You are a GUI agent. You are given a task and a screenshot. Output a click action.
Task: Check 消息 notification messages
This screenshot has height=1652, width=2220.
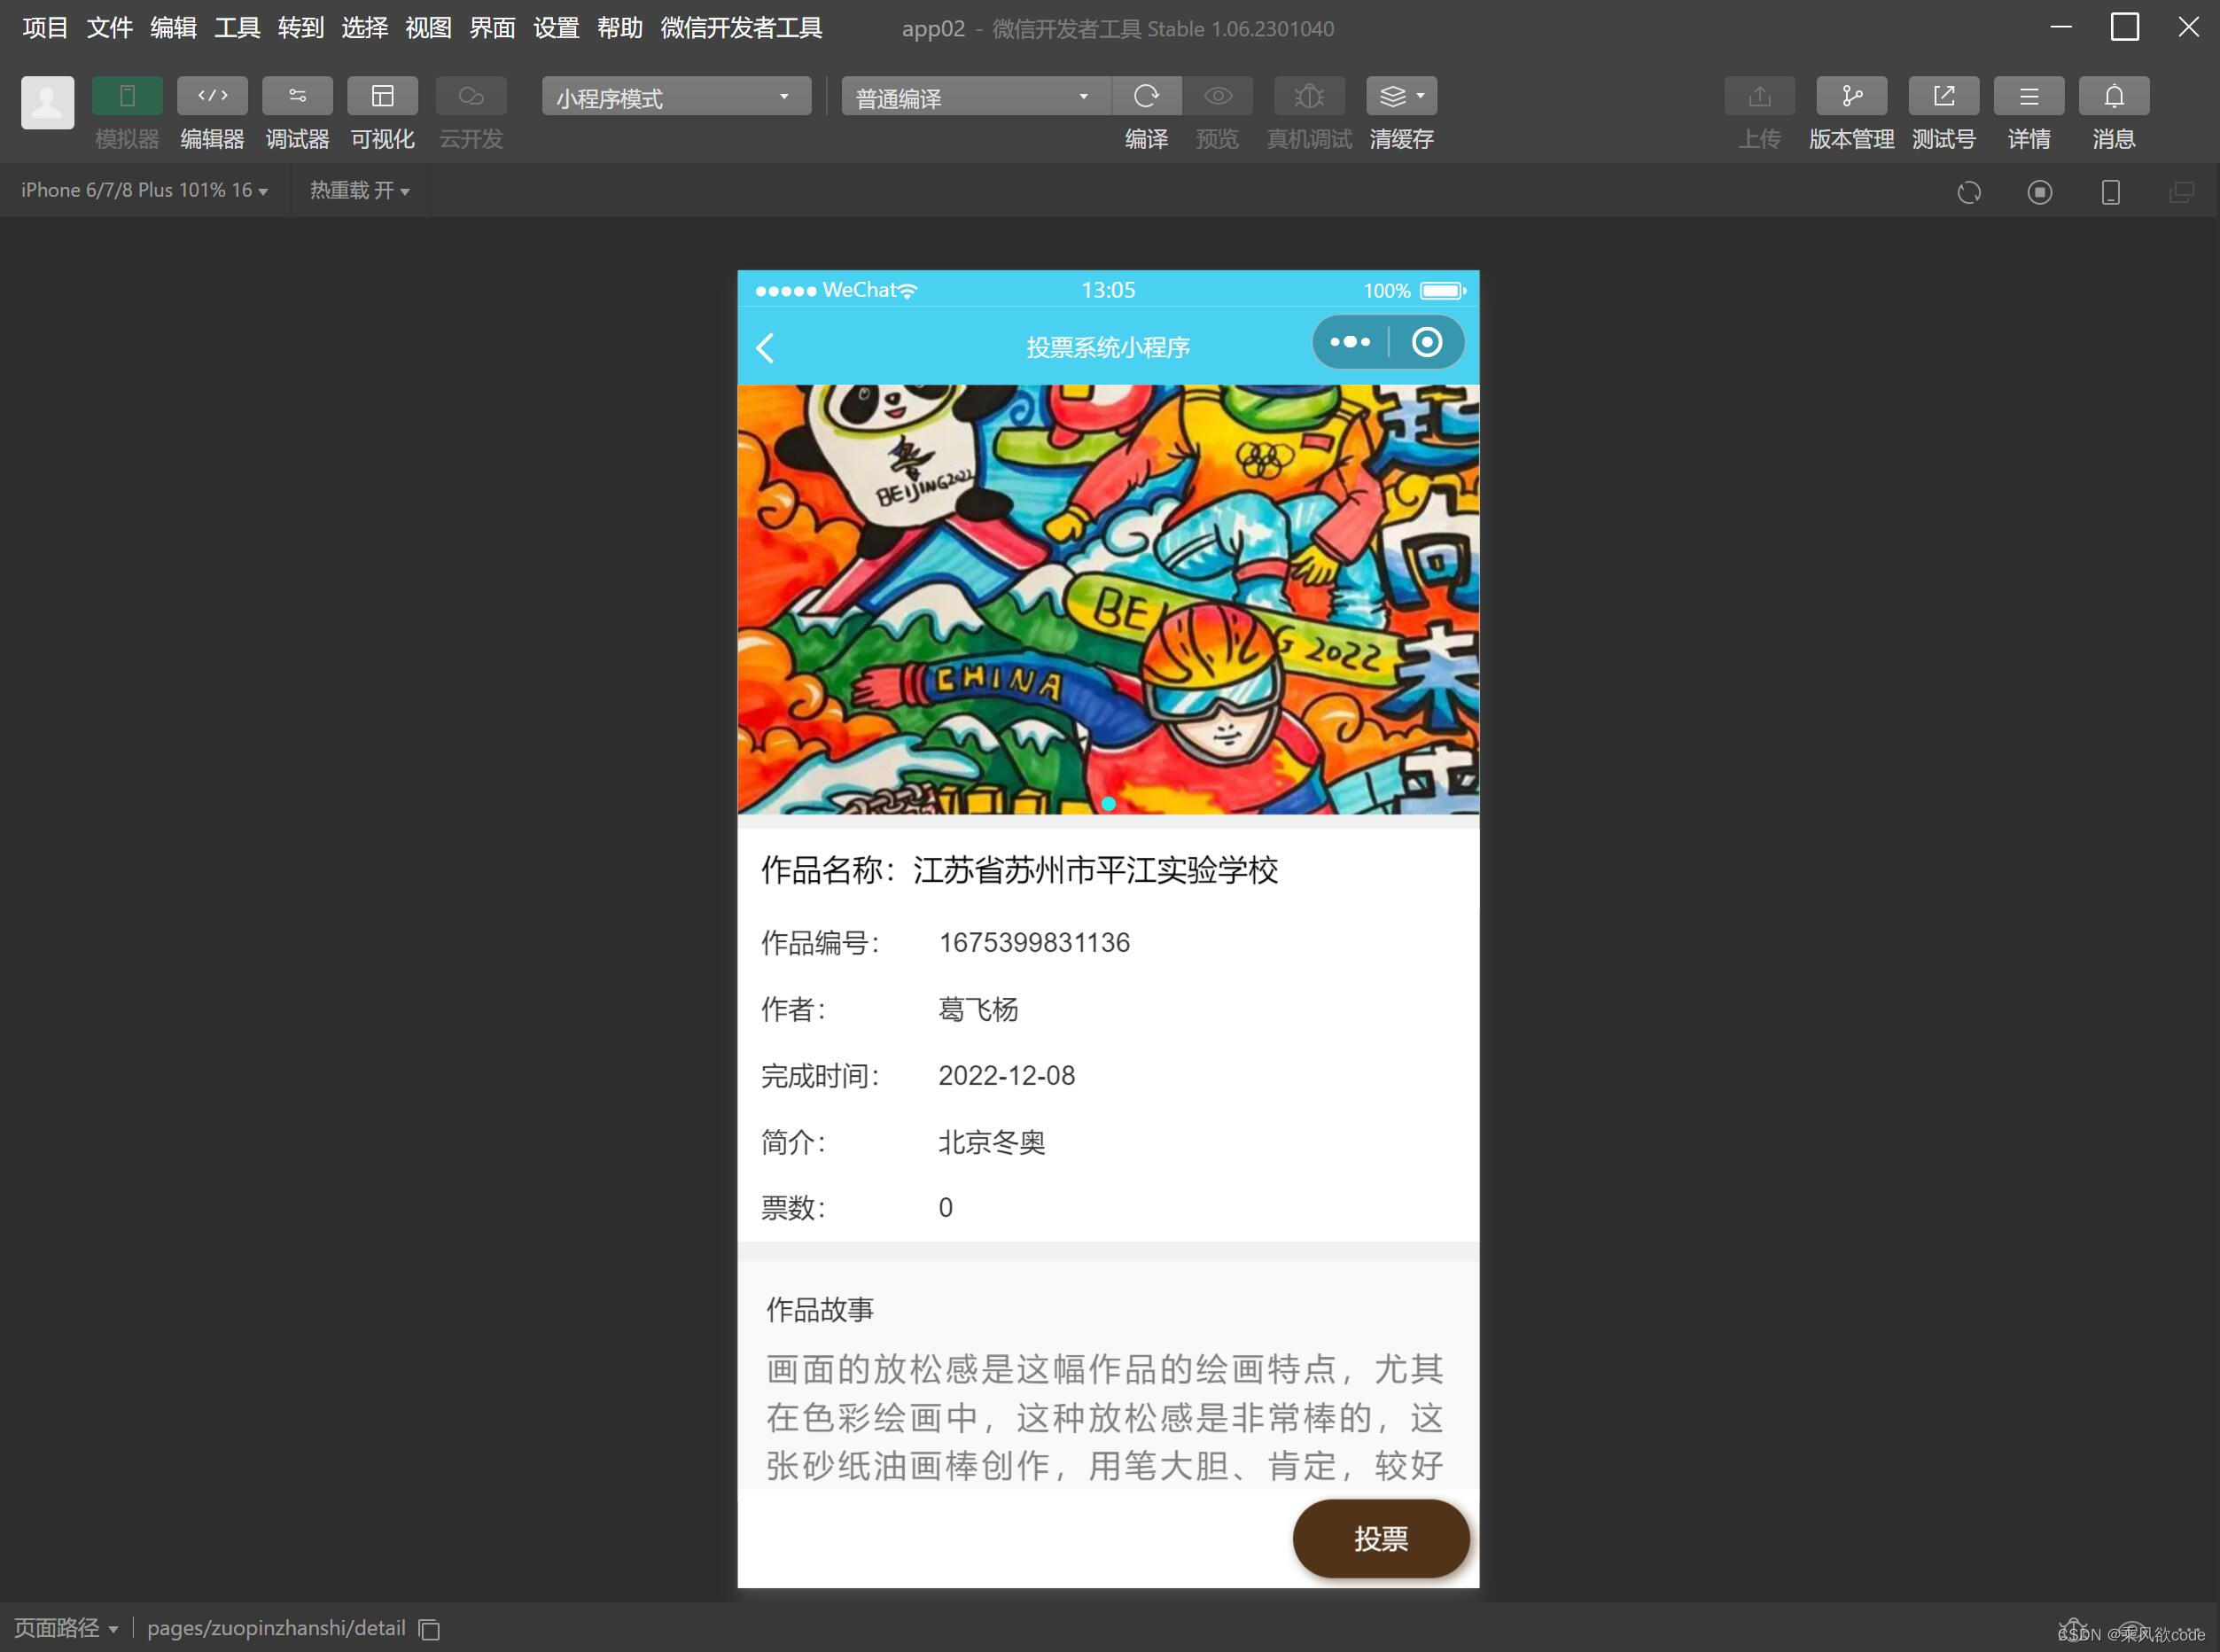point(2115,96)
